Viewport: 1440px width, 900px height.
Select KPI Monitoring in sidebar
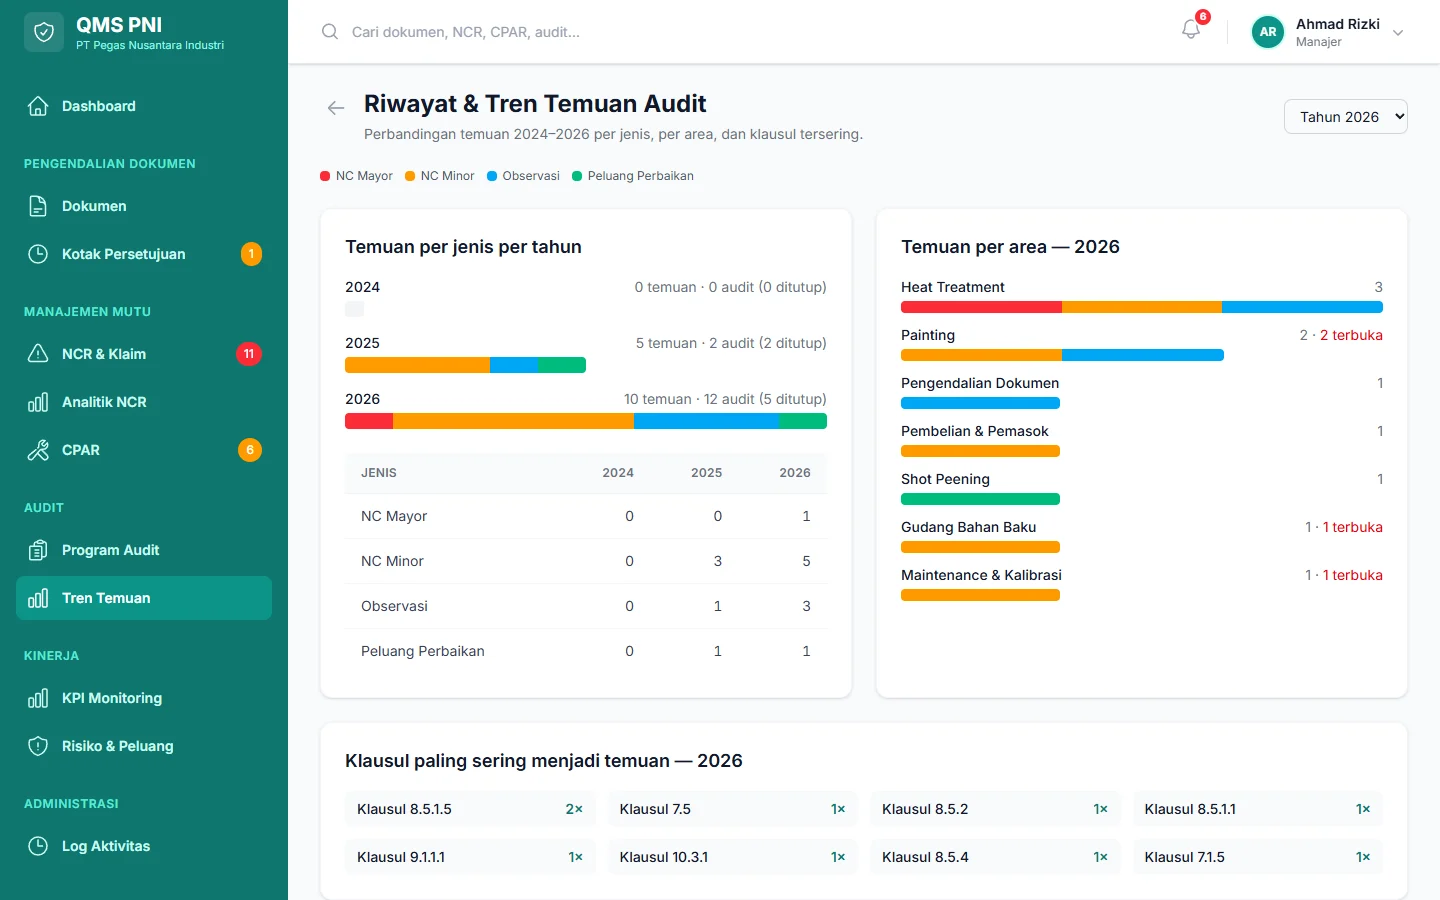click(144, 698)
